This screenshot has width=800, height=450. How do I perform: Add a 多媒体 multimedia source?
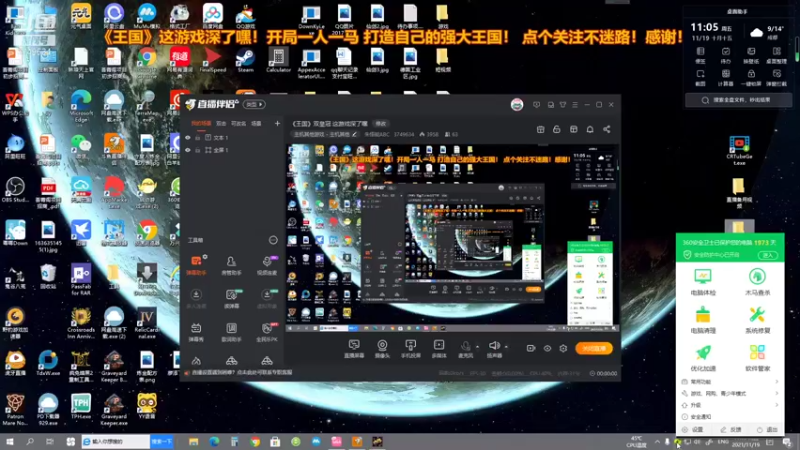439,349
